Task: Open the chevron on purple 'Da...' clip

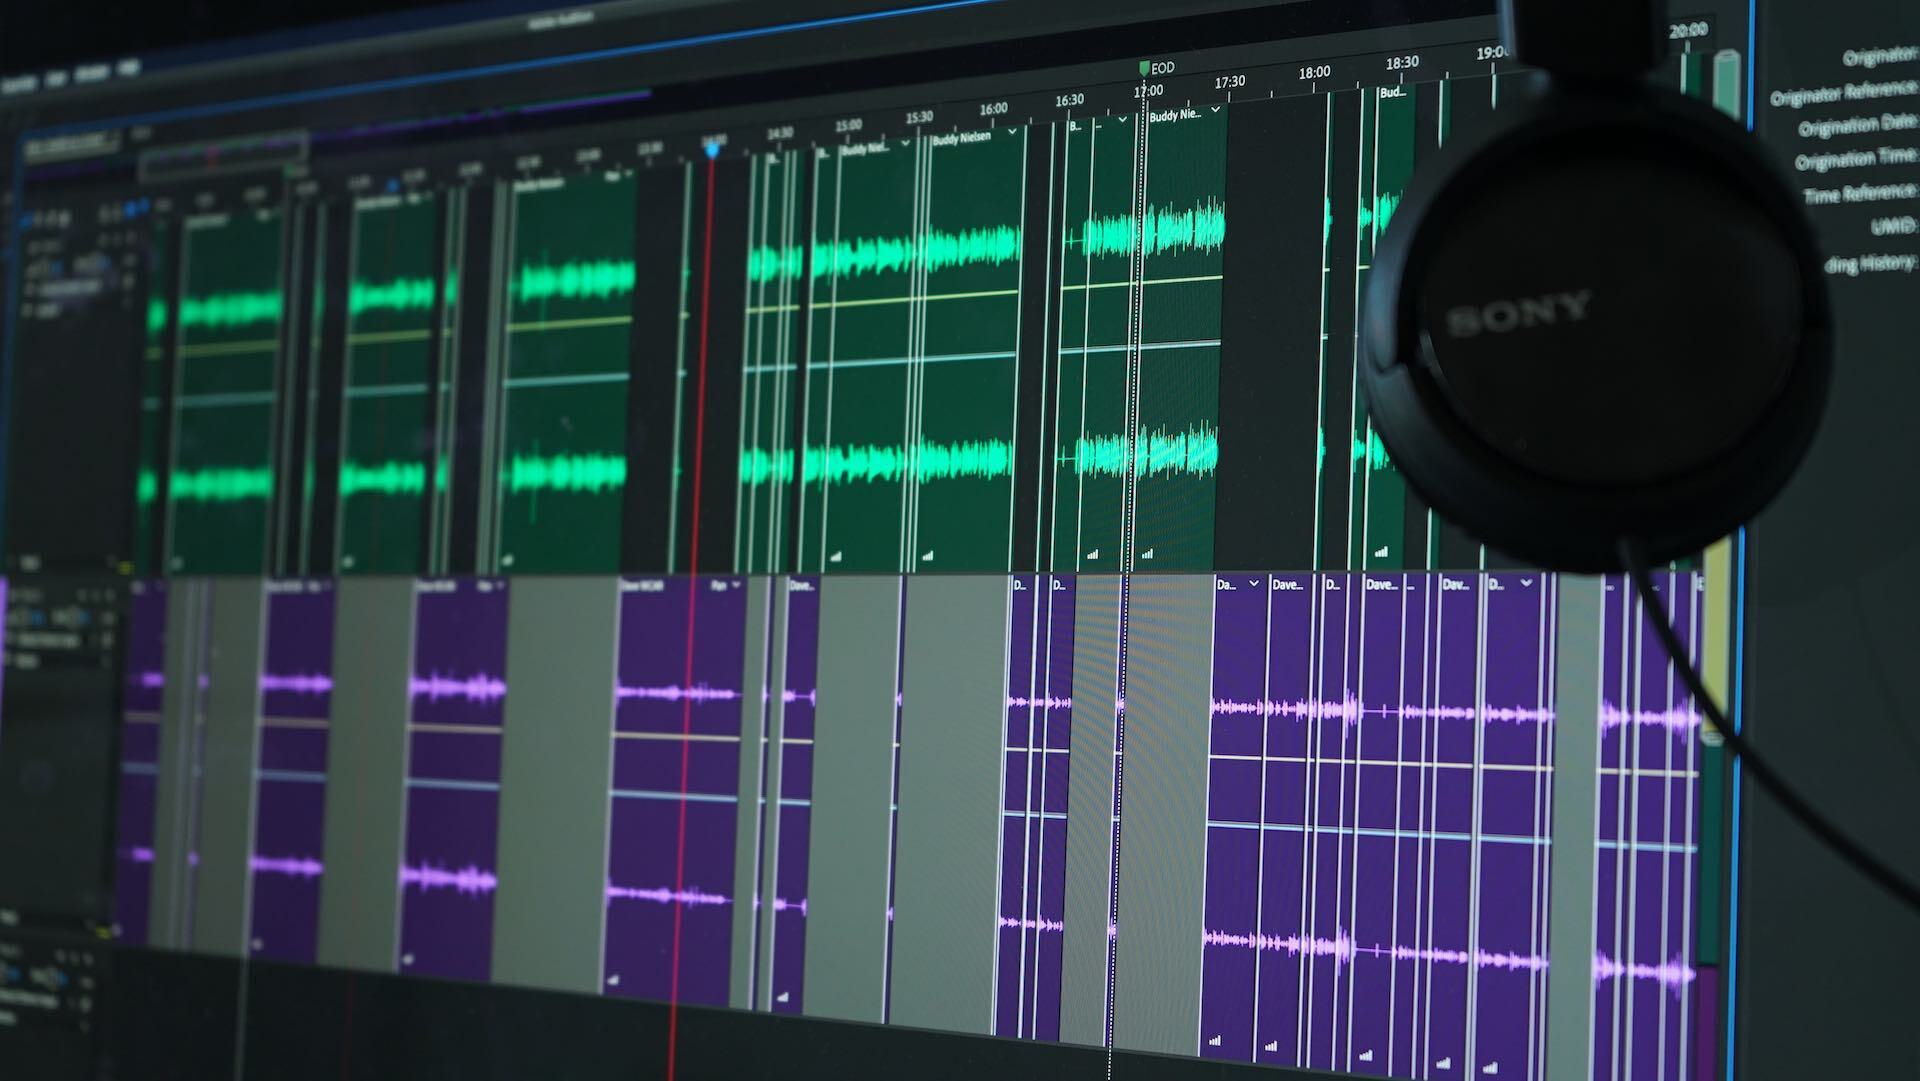Action: [x=1254, y=584]
